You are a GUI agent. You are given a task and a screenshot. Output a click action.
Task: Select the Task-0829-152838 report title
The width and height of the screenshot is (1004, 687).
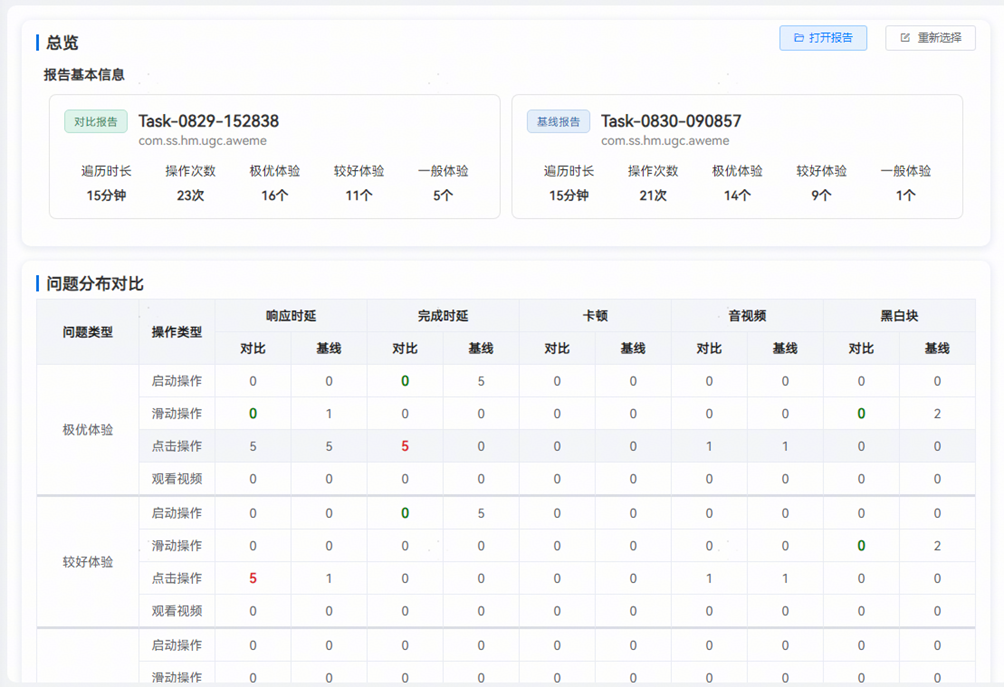click(x=208, y=121)
